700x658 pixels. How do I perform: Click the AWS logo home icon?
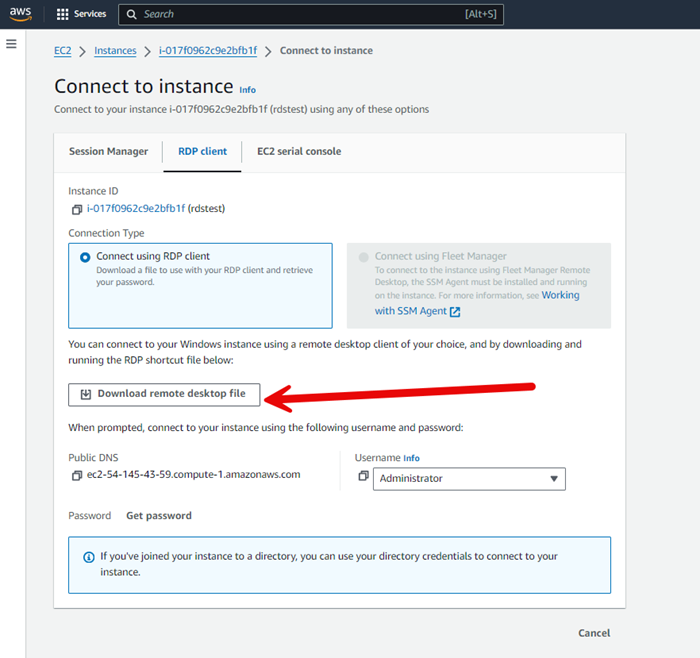[21, 14]
